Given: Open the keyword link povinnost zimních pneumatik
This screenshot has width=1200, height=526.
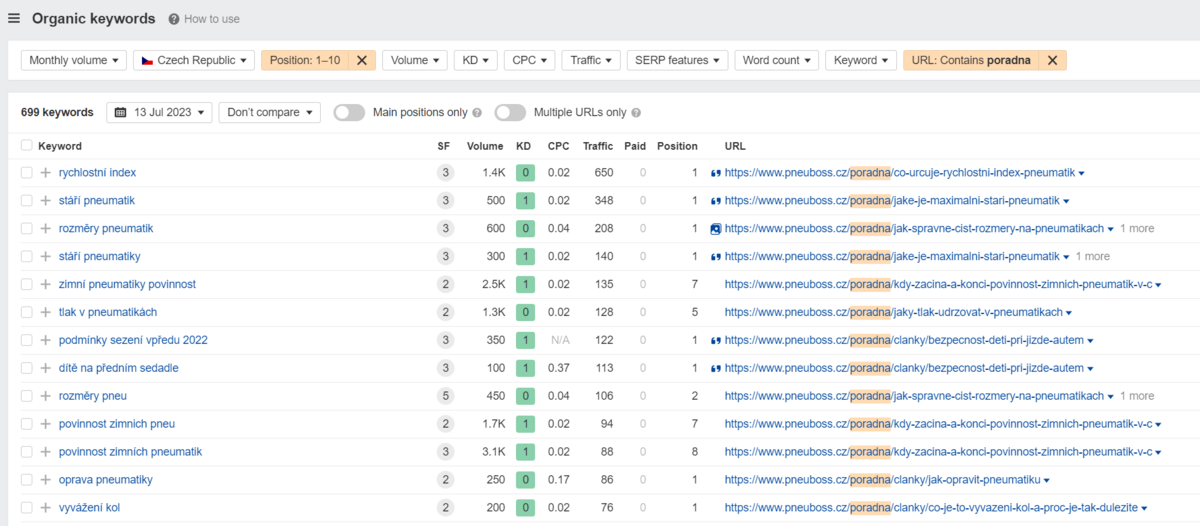Looking at the screenshot, I should 130,452.
